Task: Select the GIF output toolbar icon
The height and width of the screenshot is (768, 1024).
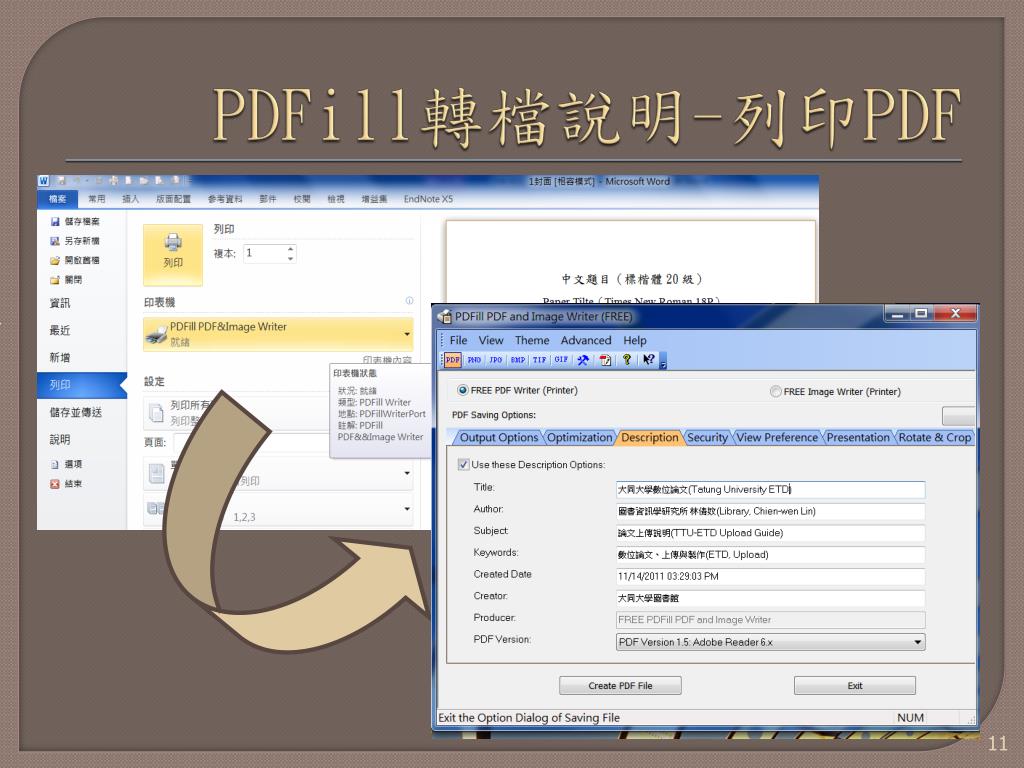Action: pos(561,360)
